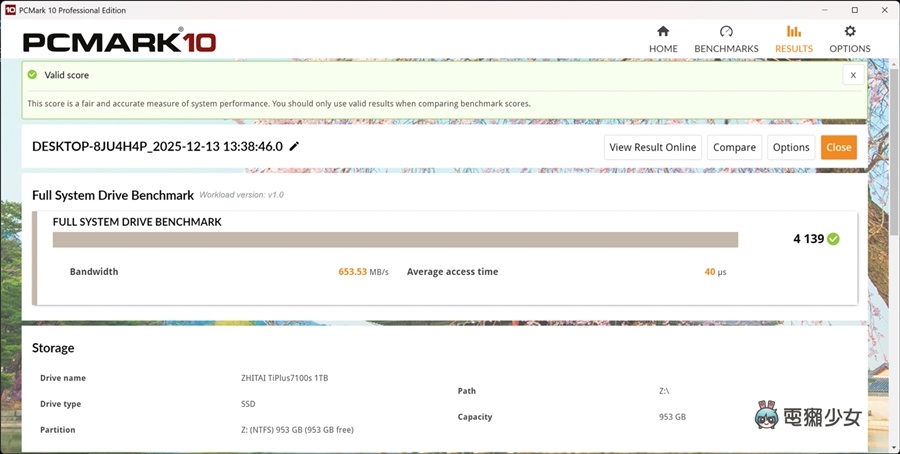Click the 40 µs average access time value

click(714, 272)
